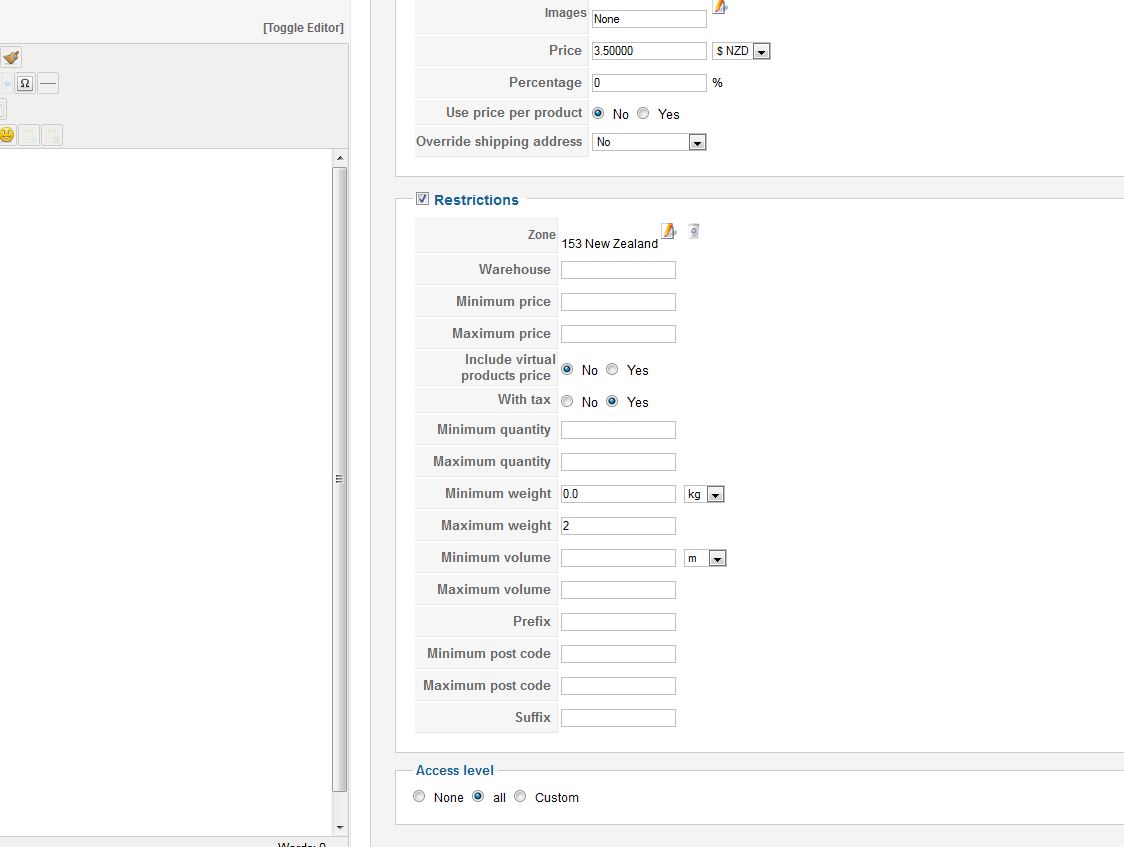Click the Restrictions section title

[x=476, y=200]
